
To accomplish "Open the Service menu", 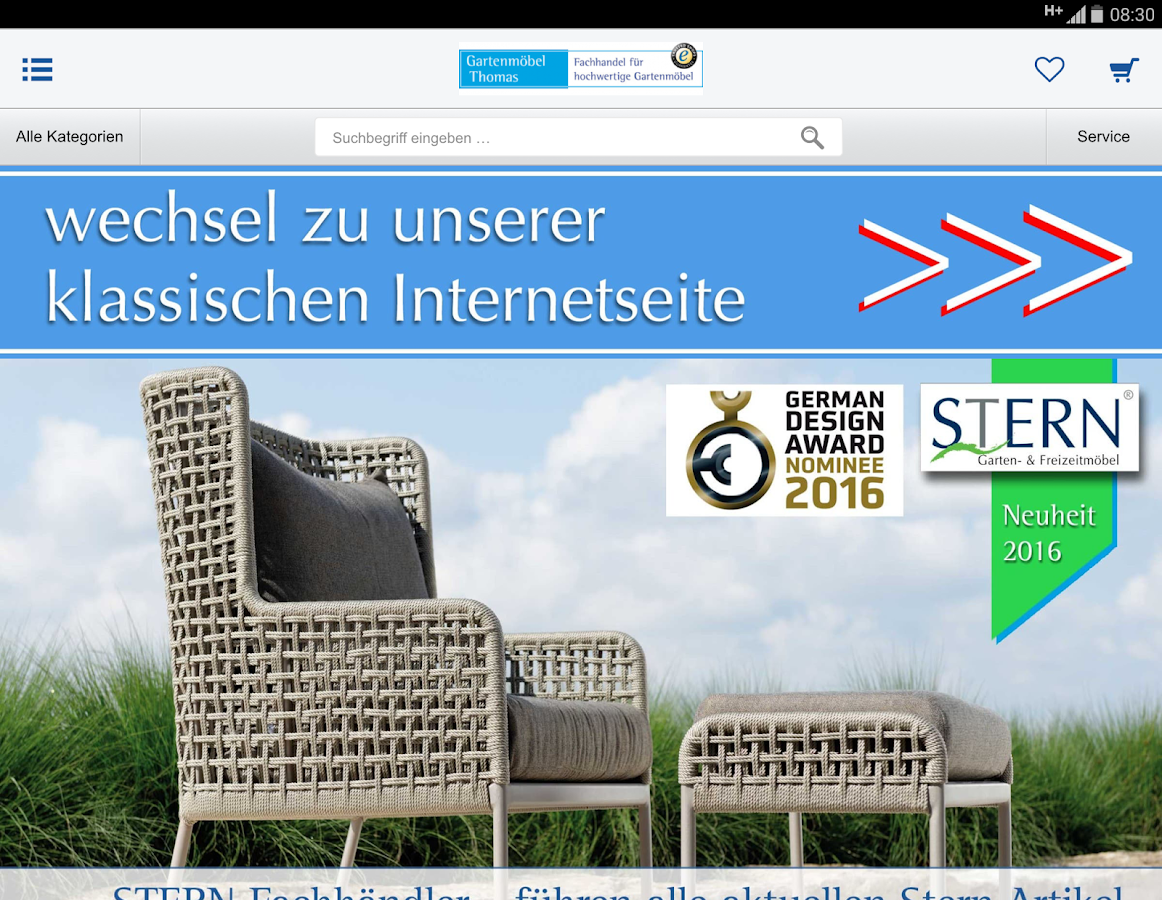I will click(x=1103, y=136).
